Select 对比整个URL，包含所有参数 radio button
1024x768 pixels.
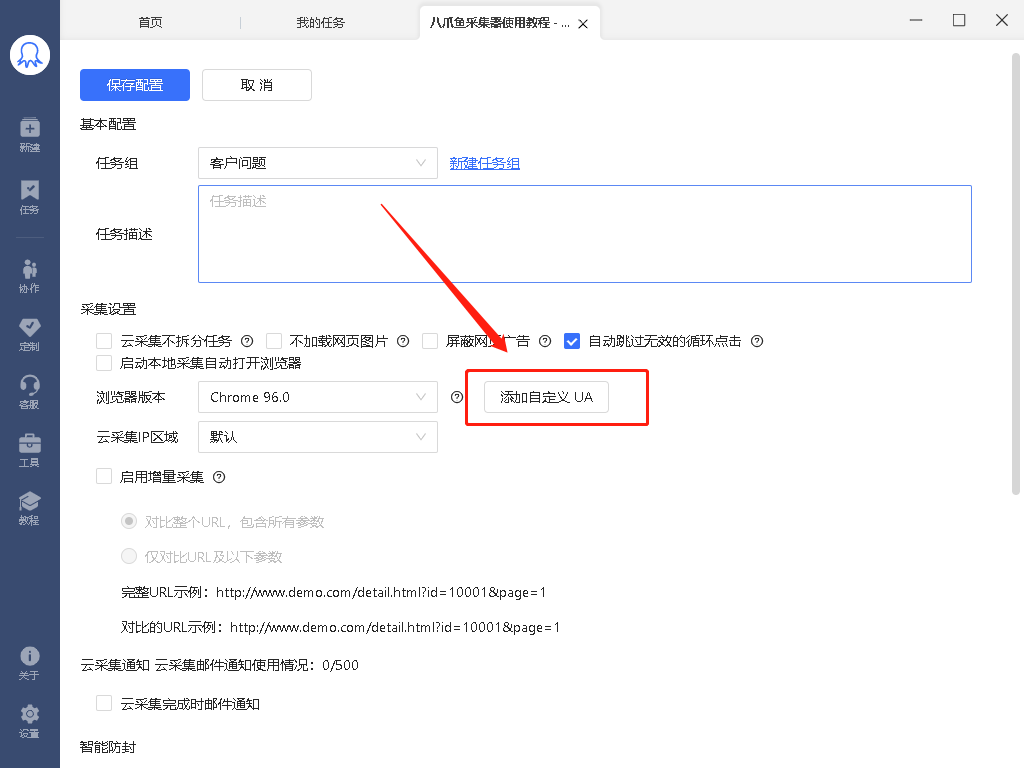point(129,521)
